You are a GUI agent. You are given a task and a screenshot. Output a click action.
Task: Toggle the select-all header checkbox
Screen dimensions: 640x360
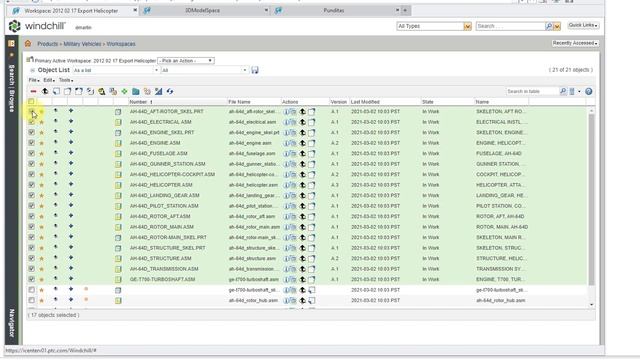31,102
